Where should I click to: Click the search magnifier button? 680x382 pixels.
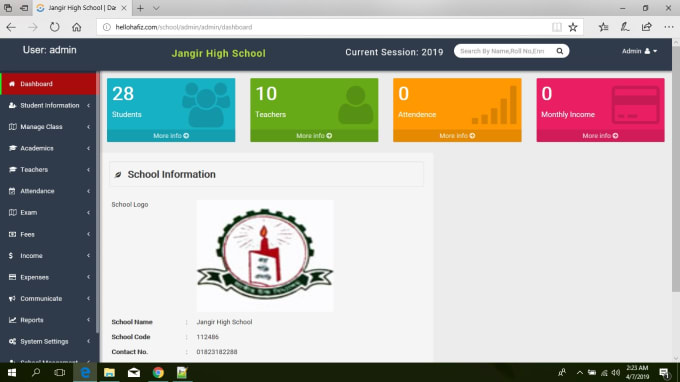coord(560,51)
